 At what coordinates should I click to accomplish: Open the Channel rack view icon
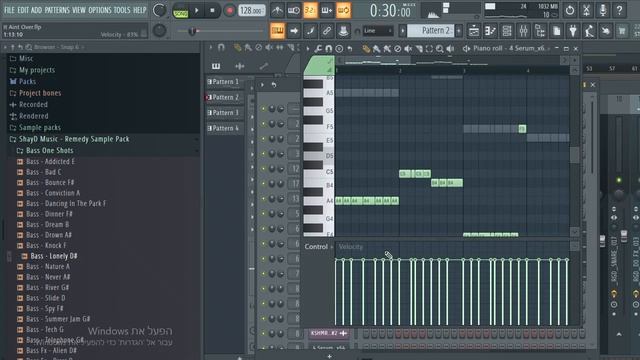coord(507,31)
